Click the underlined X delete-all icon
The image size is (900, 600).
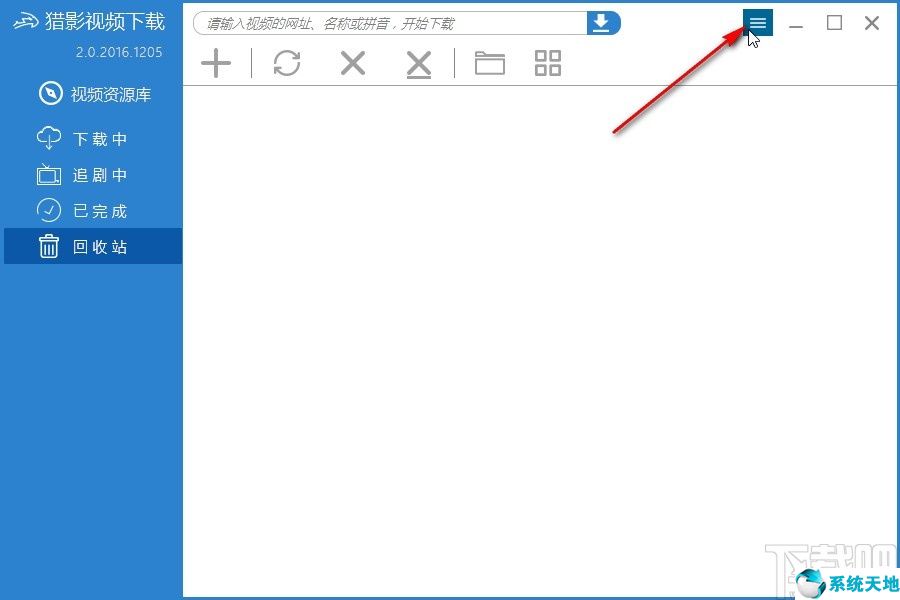click(418, 64)
